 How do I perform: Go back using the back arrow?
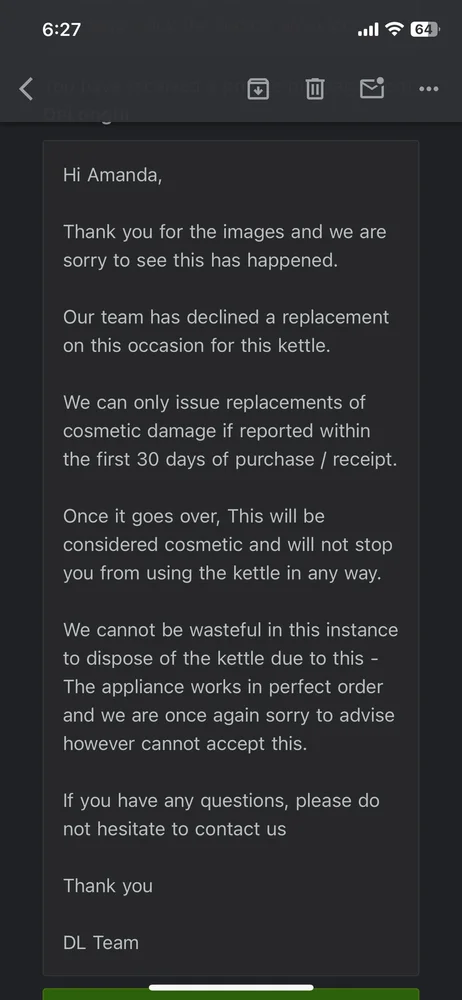pos(26,89)
